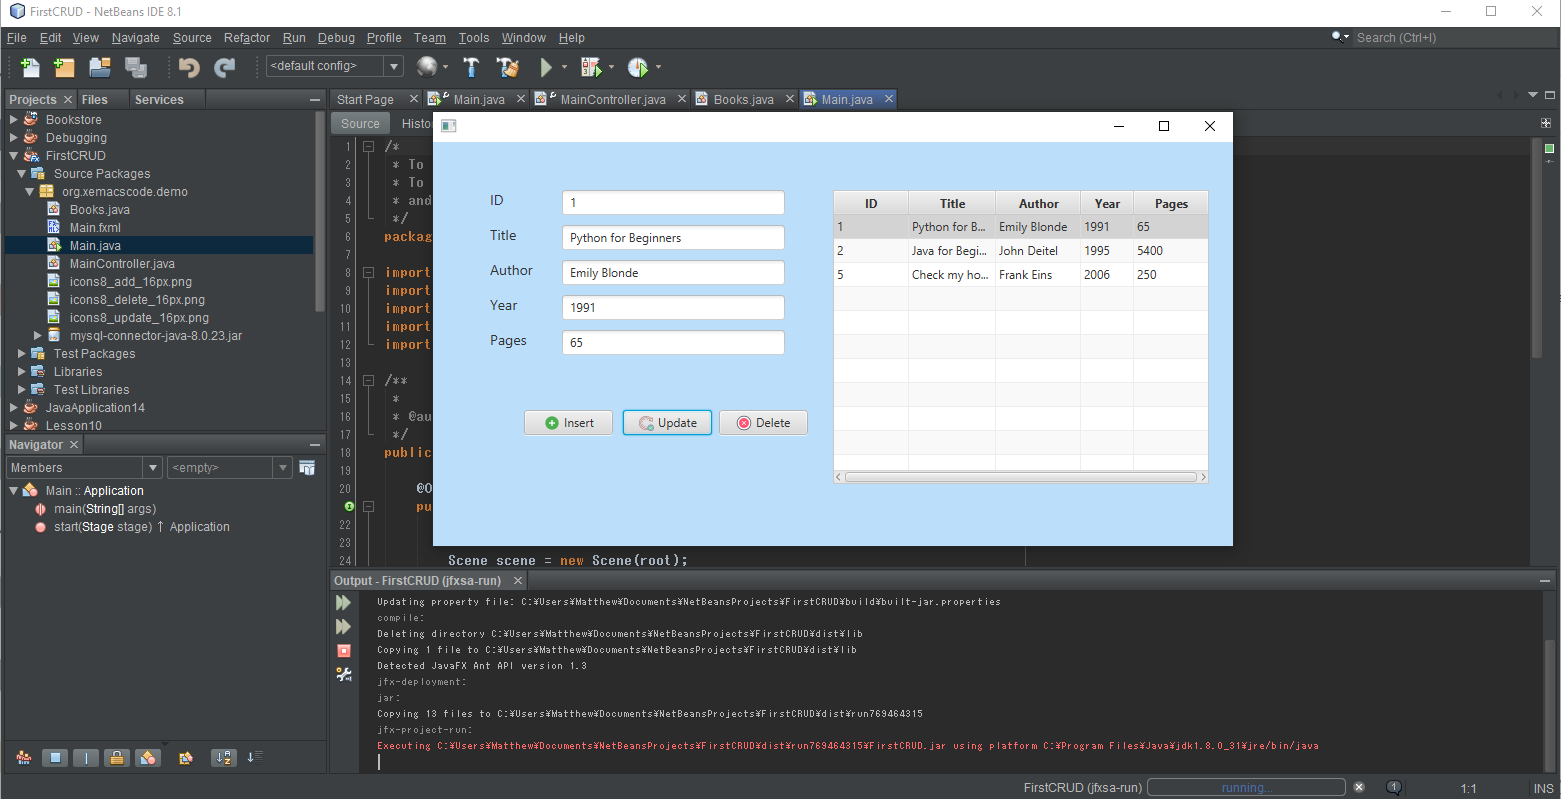Click the table horizontal scrollbar

tap(1021, 477)
